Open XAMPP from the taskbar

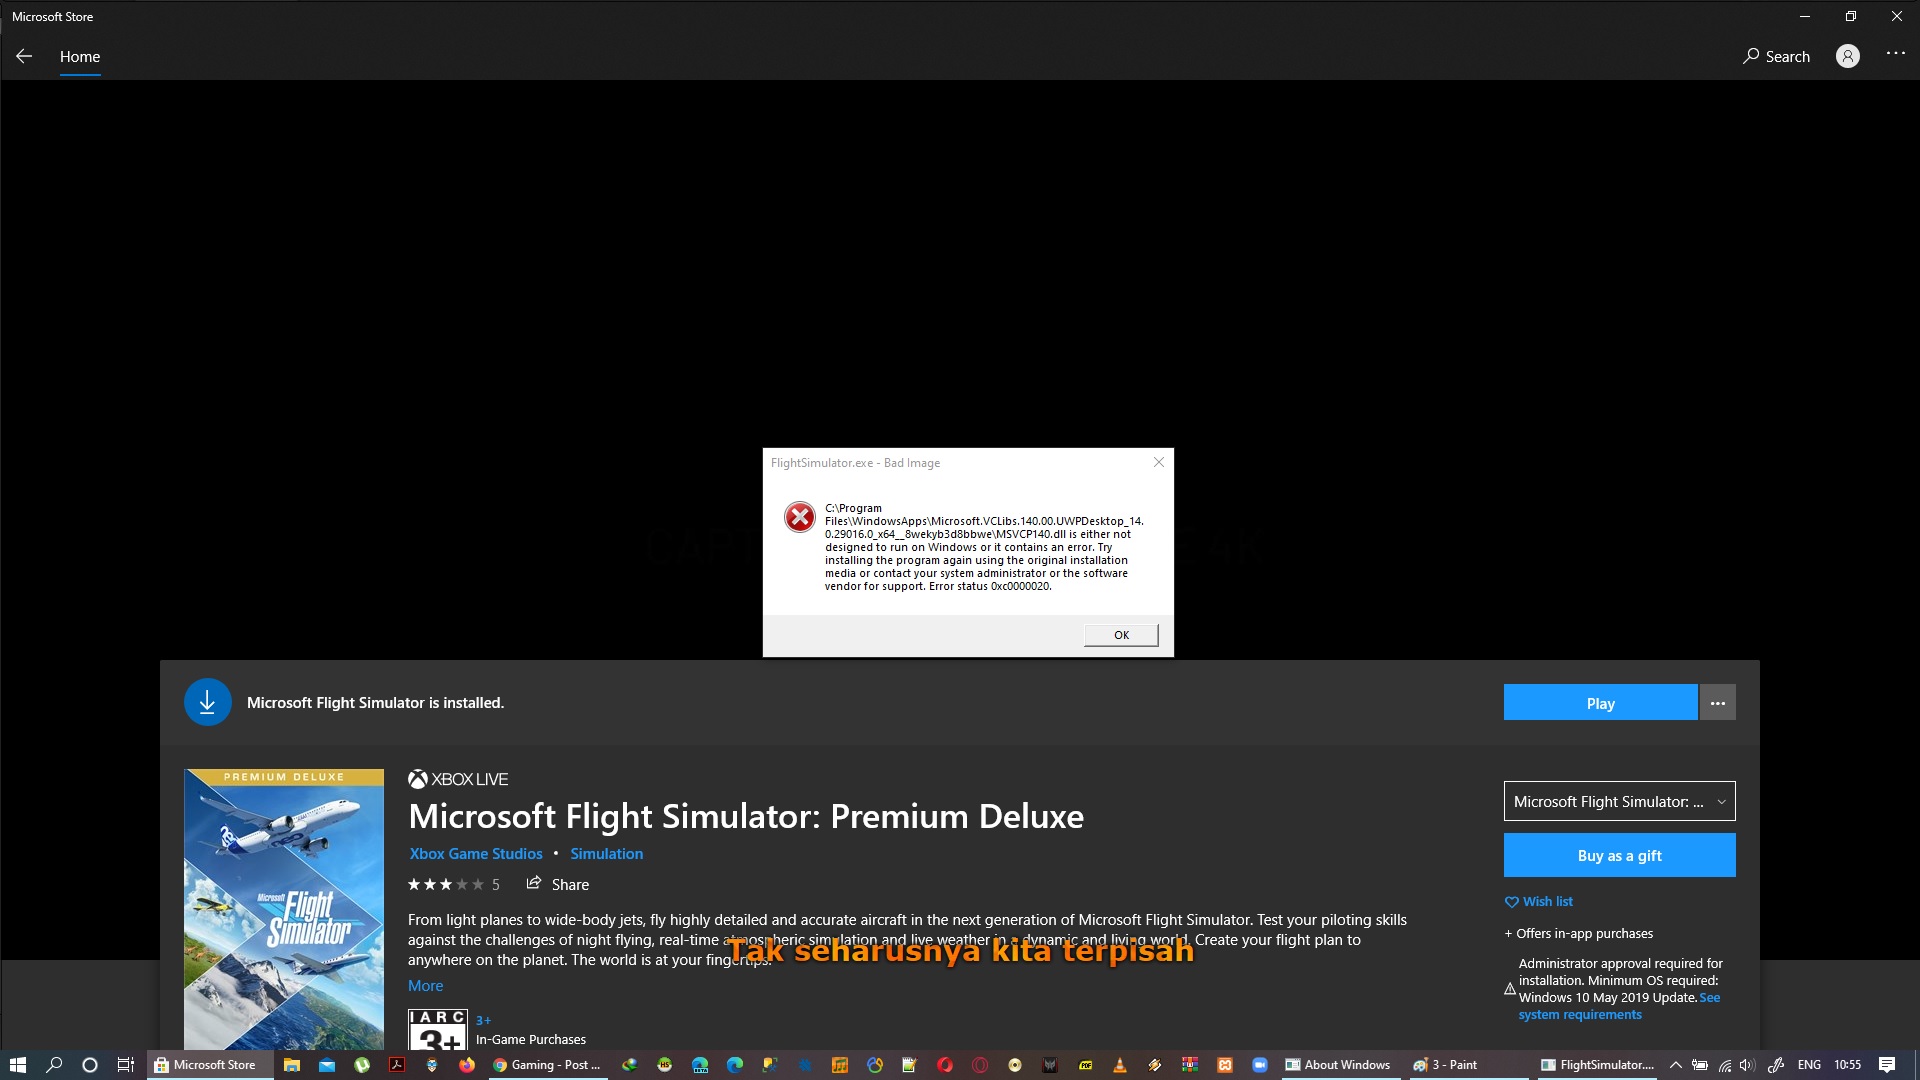click(1225, 1065)
